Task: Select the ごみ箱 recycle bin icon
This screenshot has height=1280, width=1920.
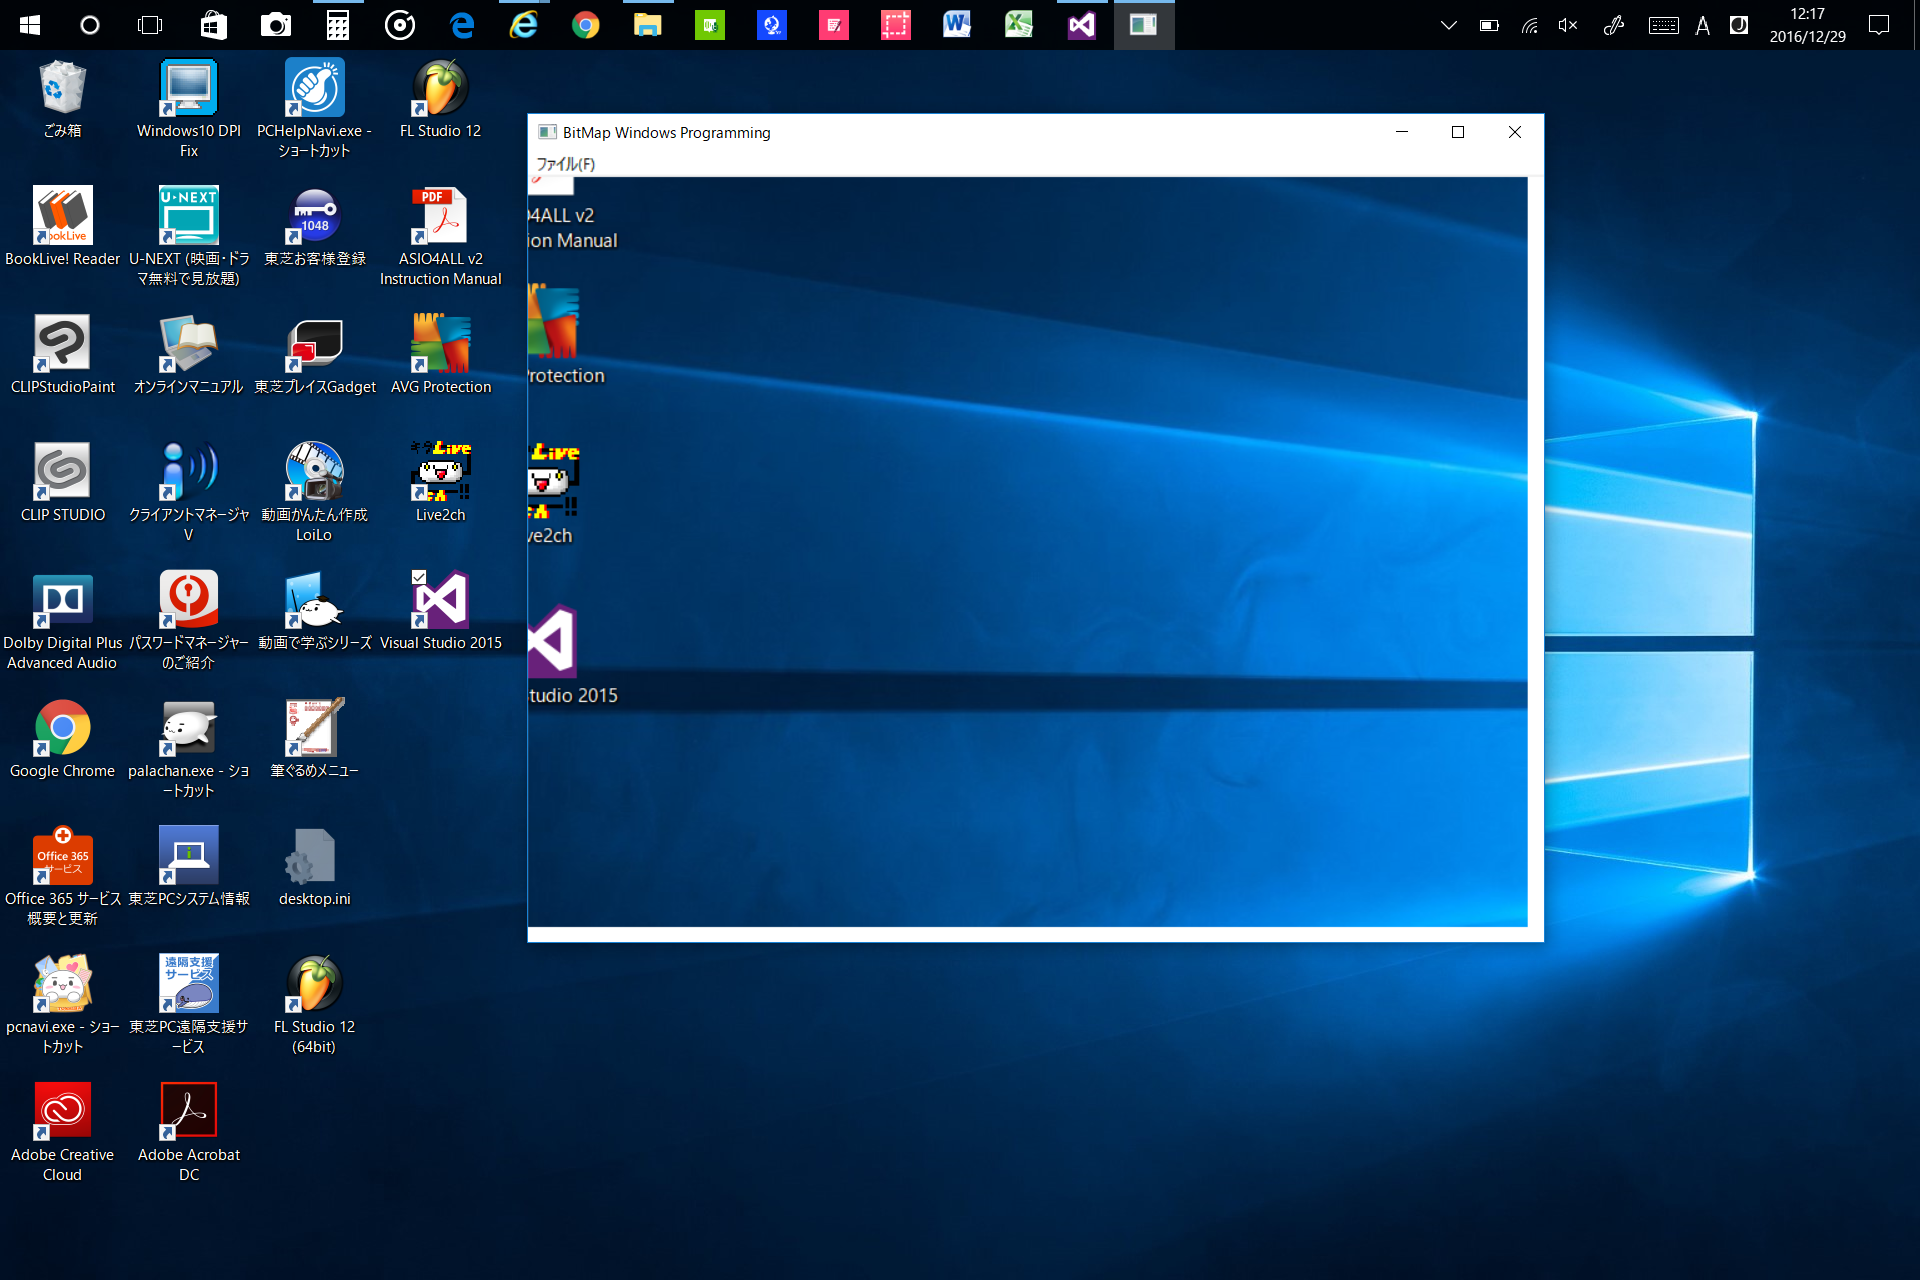Action: click(x=62, y=90)
